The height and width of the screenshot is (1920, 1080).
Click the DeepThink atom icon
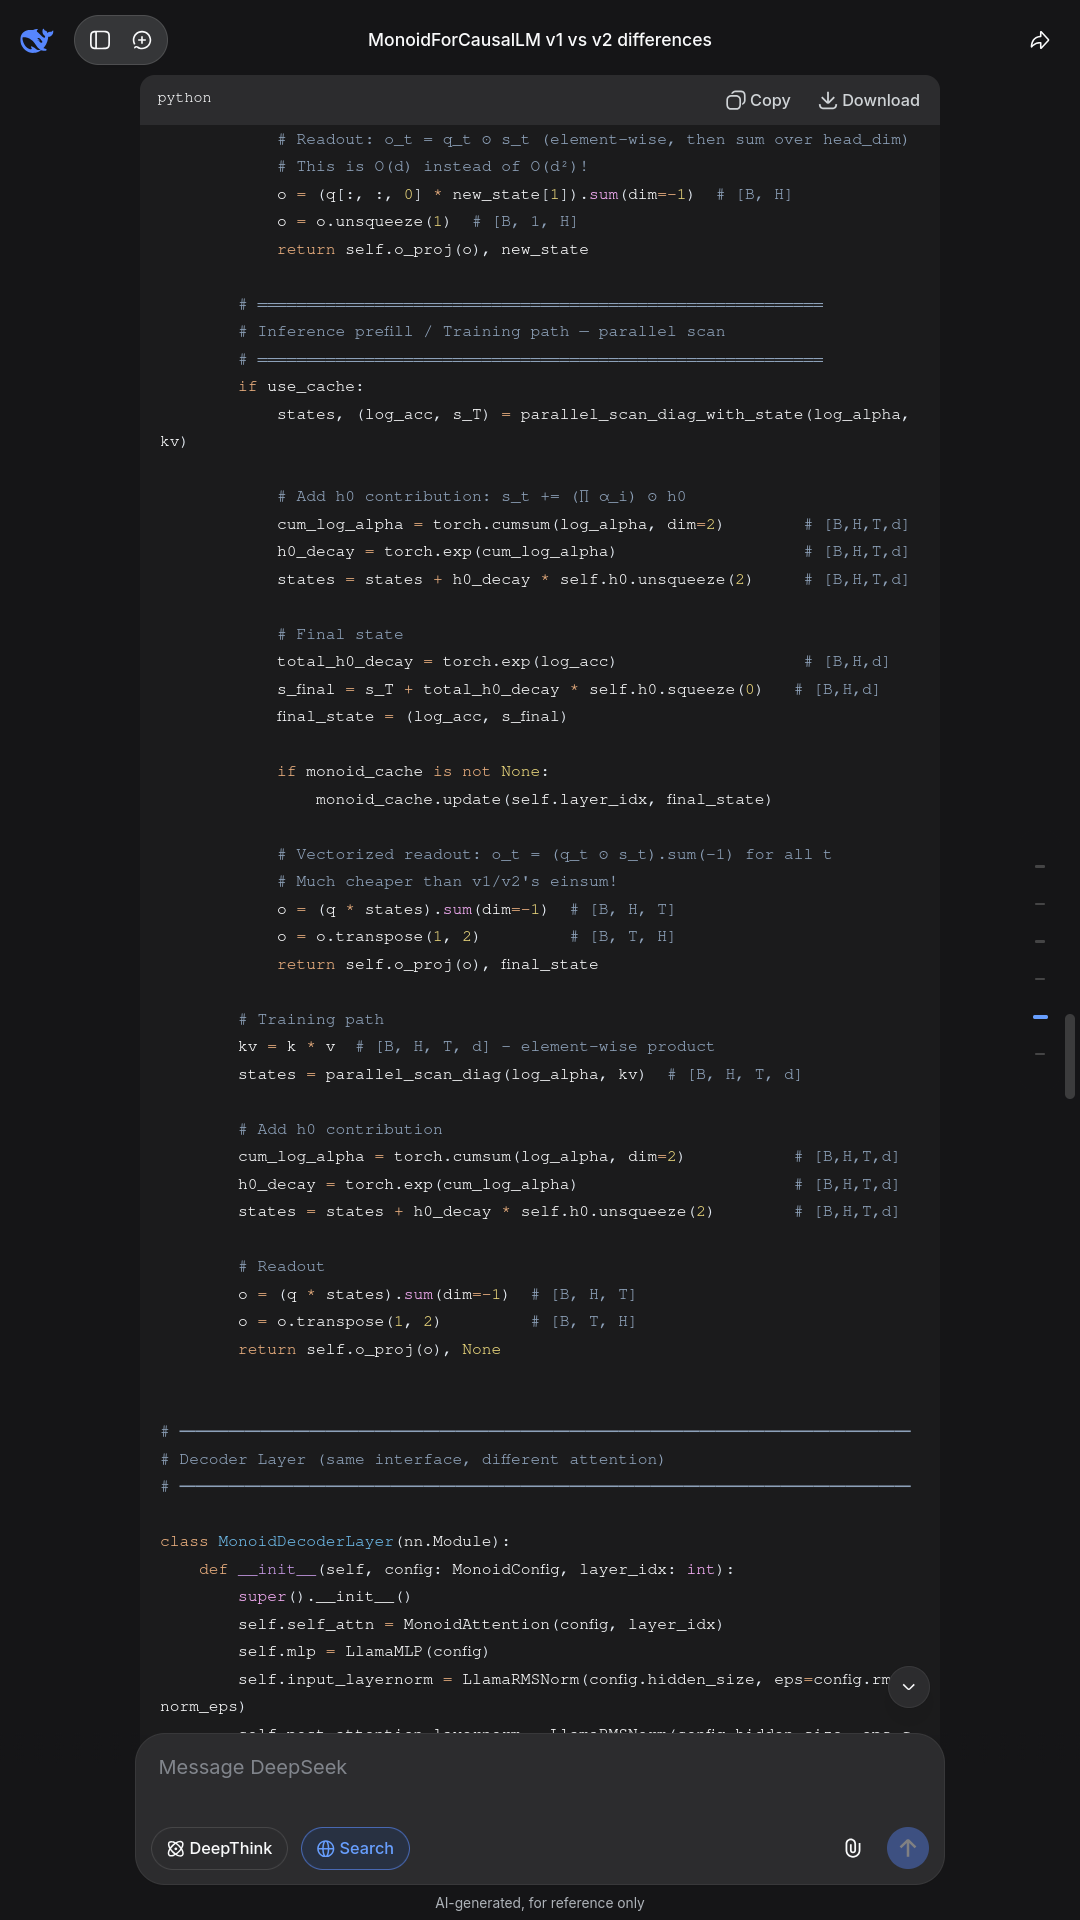(x=176, y=1848)
